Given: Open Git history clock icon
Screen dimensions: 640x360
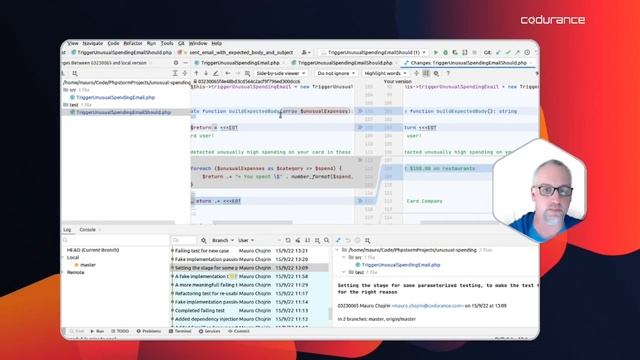Looking at the screenshot, I should 527,52.
